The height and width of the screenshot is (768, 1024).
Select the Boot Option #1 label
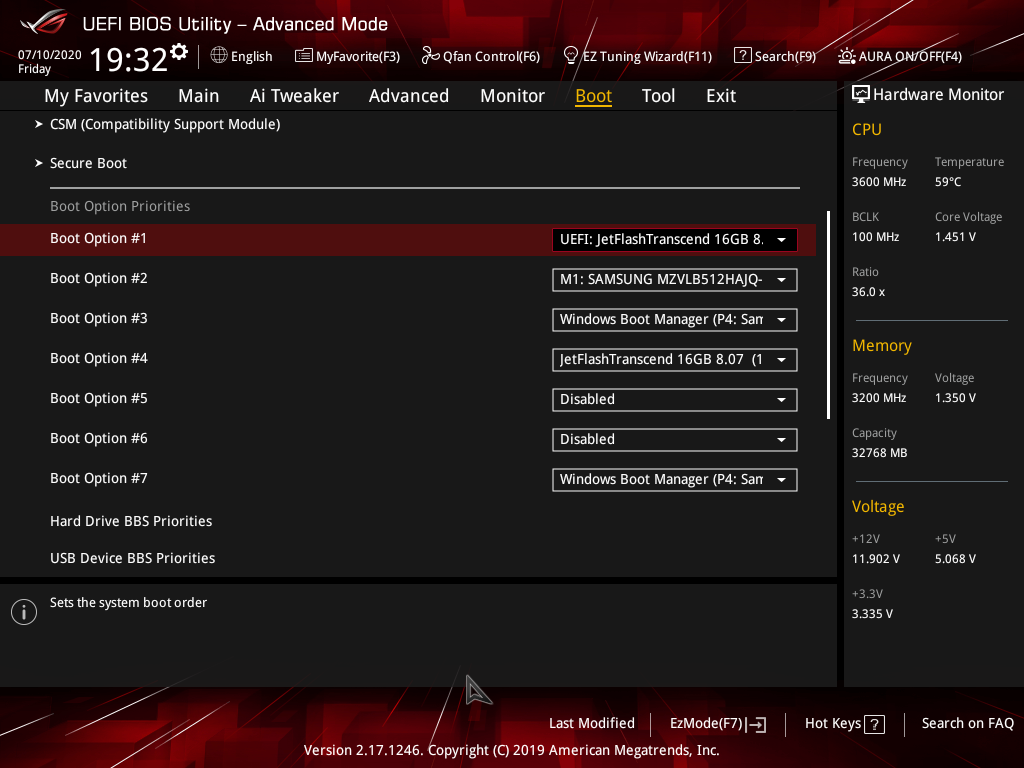[x=99, y=238]
